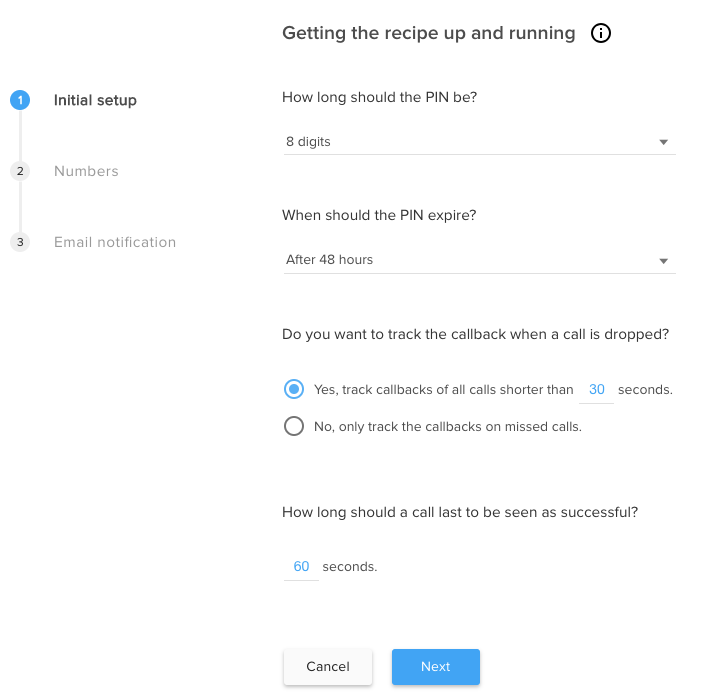
Task: Click the Cancel button
Action: (x=328, y=667)
